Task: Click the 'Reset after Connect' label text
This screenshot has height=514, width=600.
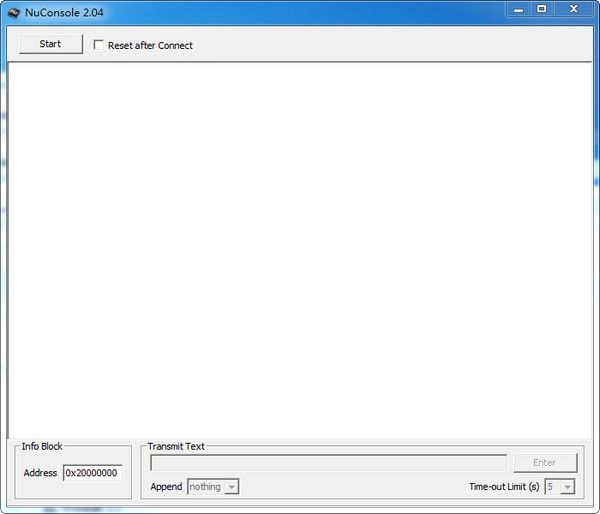Action: pos(150,45)
